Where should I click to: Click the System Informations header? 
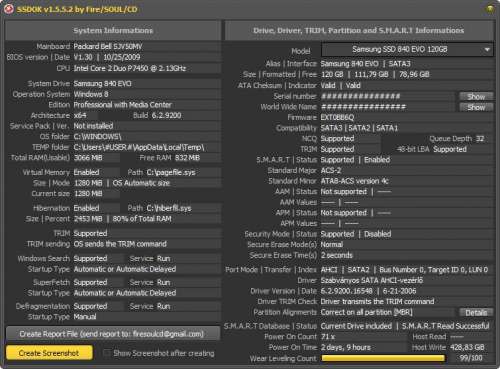click(x=113, y=30)
